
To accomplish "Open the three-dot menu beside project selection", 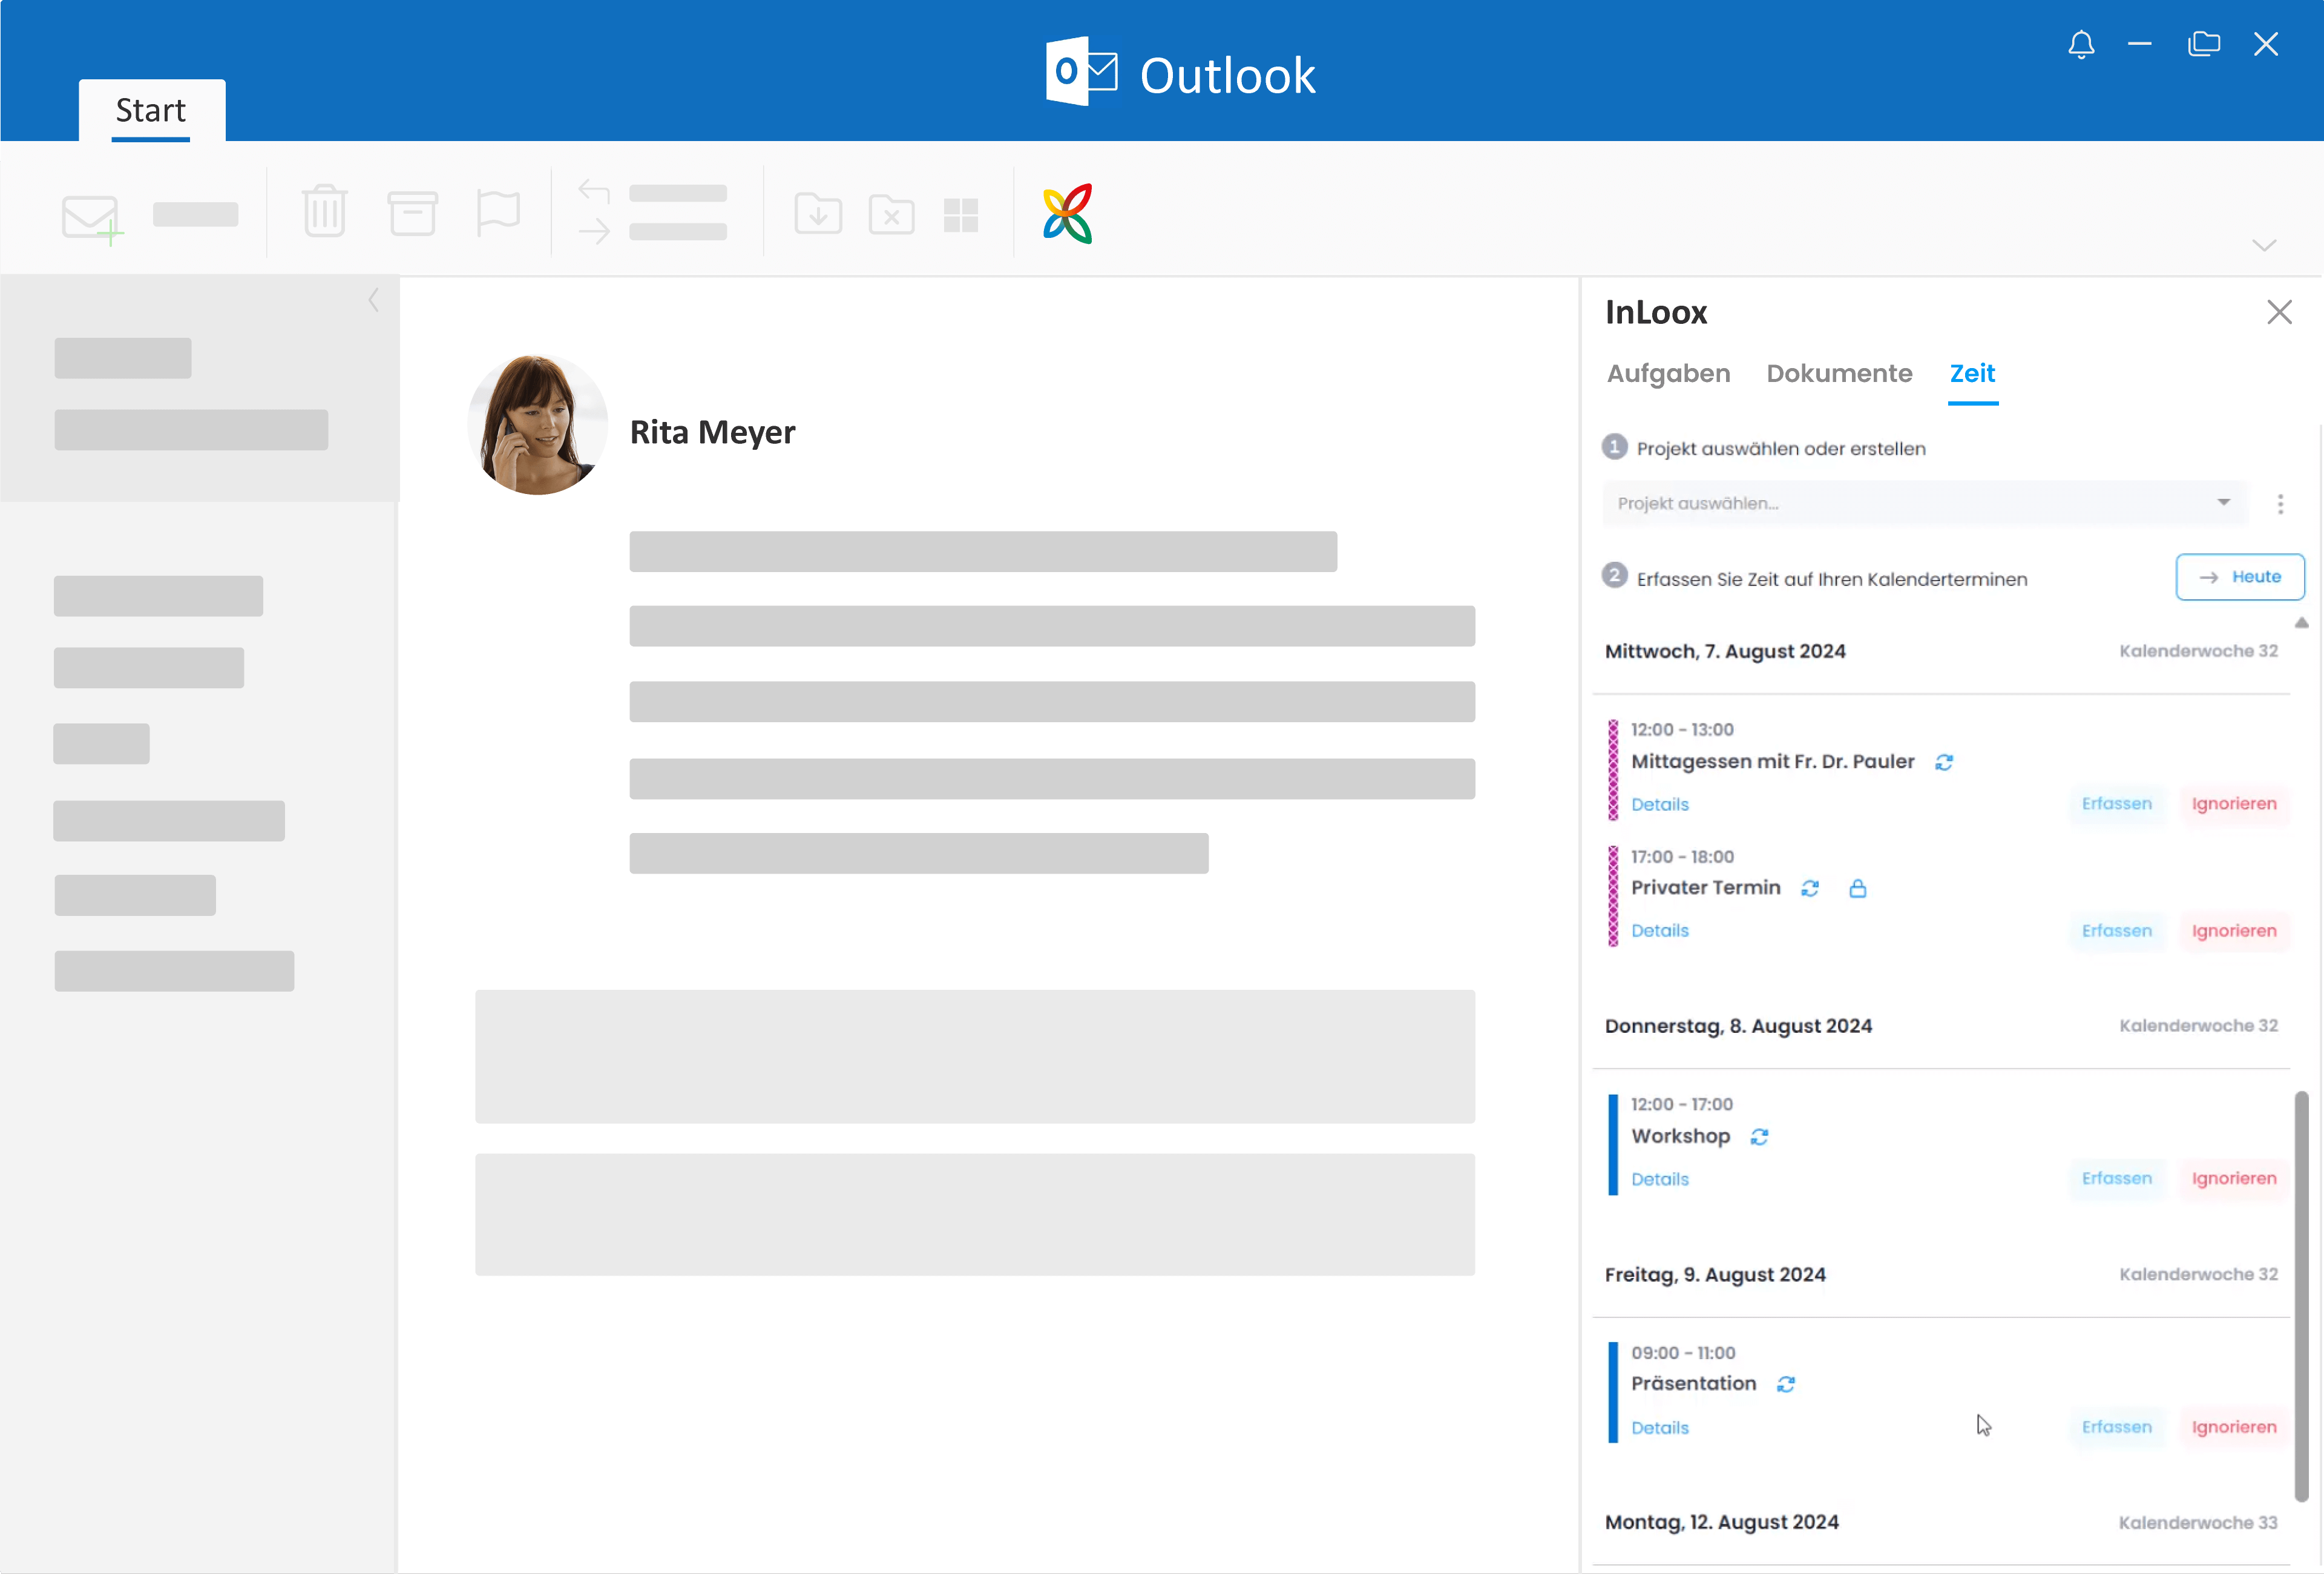I will (x=2281, y=503).
